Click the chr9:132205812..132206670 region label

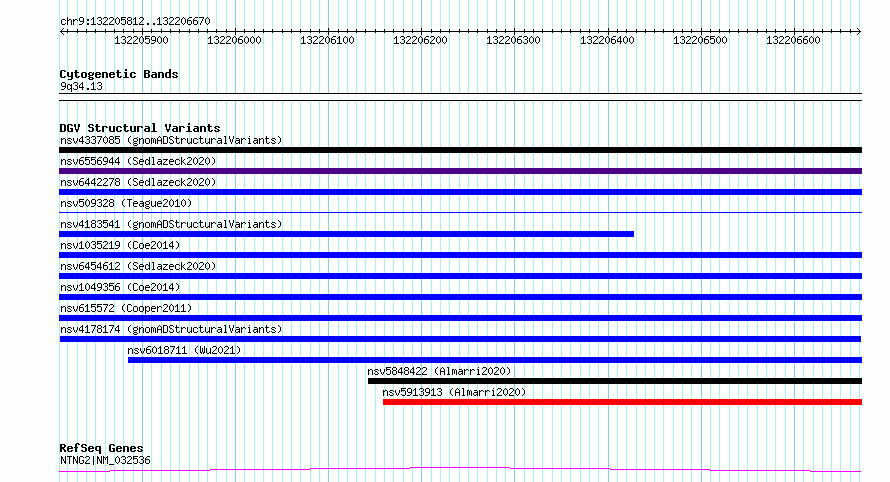point(135,22)
